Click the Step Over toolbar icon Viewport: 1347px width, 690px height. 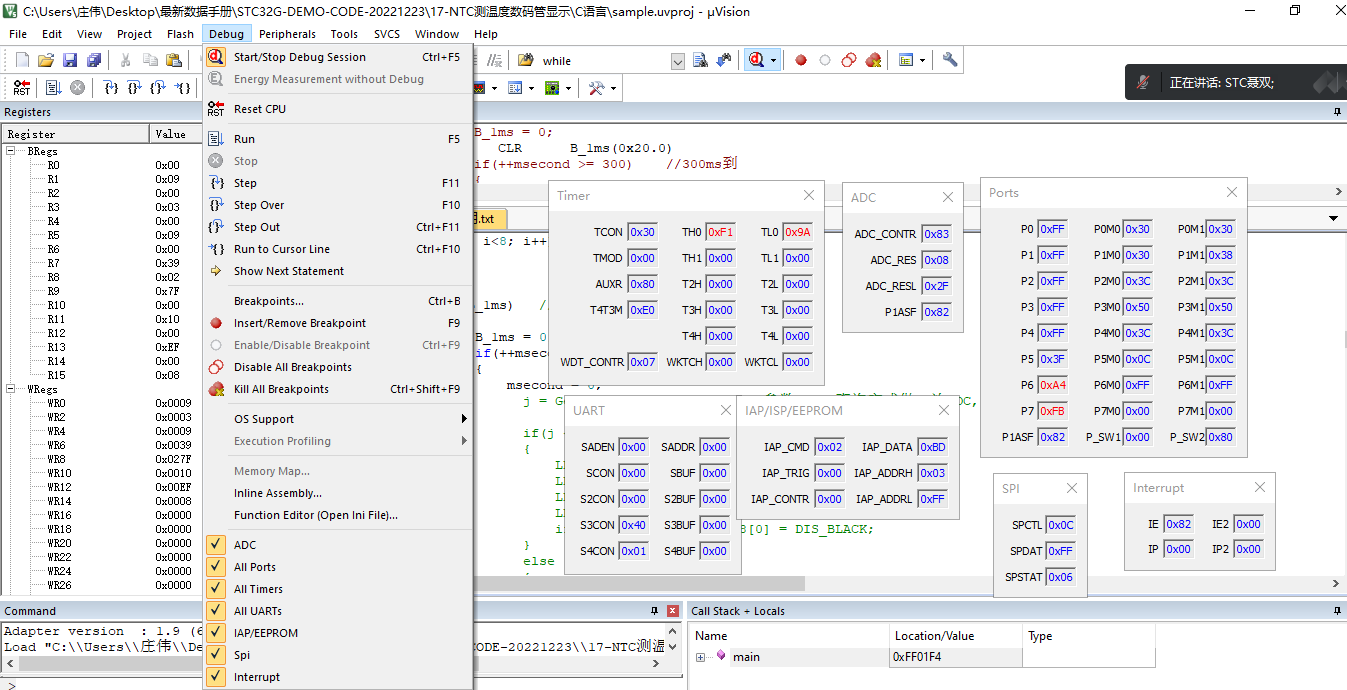[x=135, y=88]
